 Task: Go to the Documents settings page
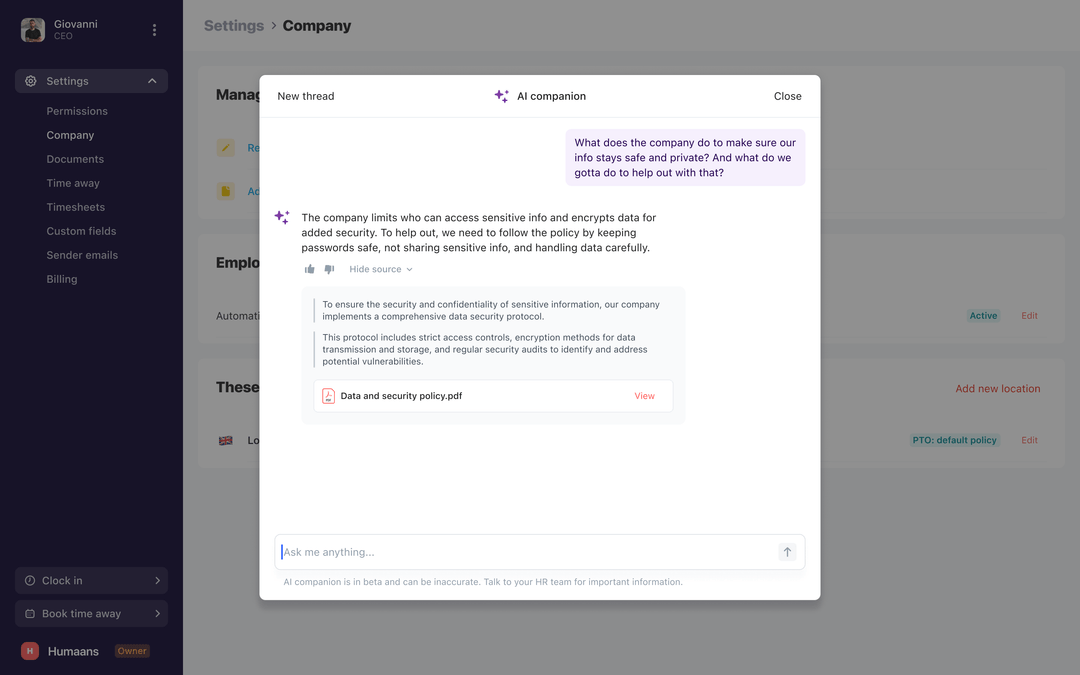pos(75,159)
